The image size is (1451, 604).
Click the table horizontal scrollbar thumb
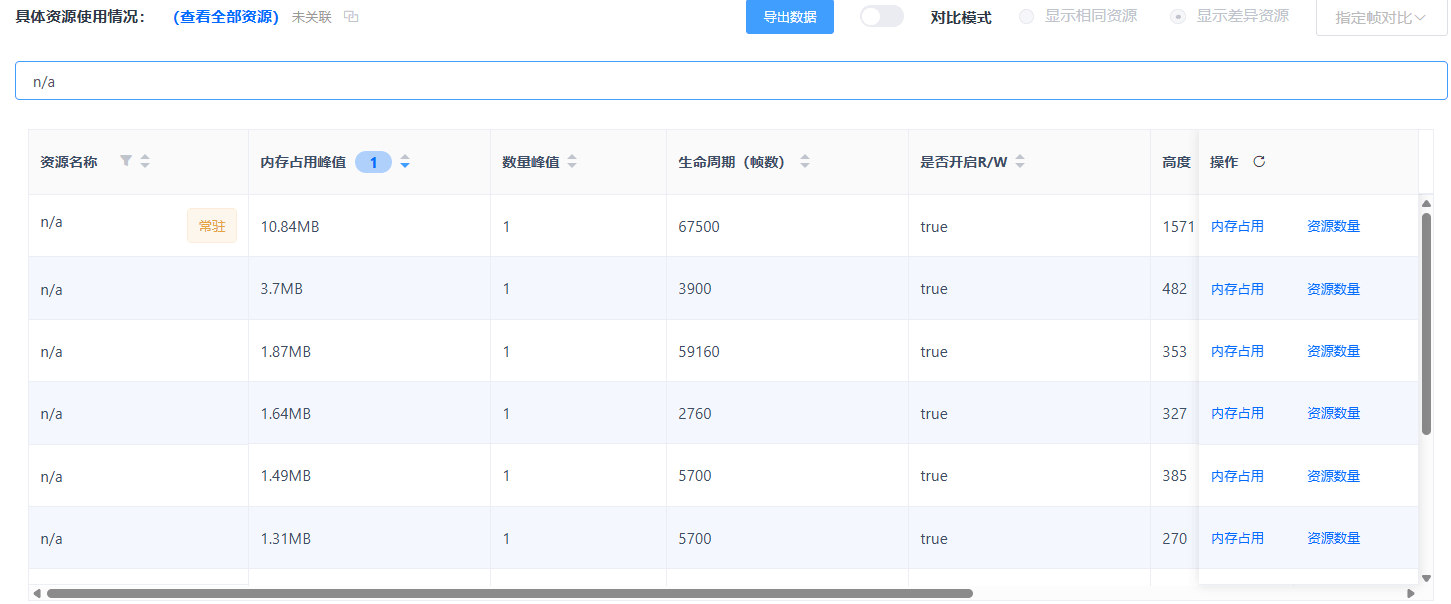(x=510, y=593)
